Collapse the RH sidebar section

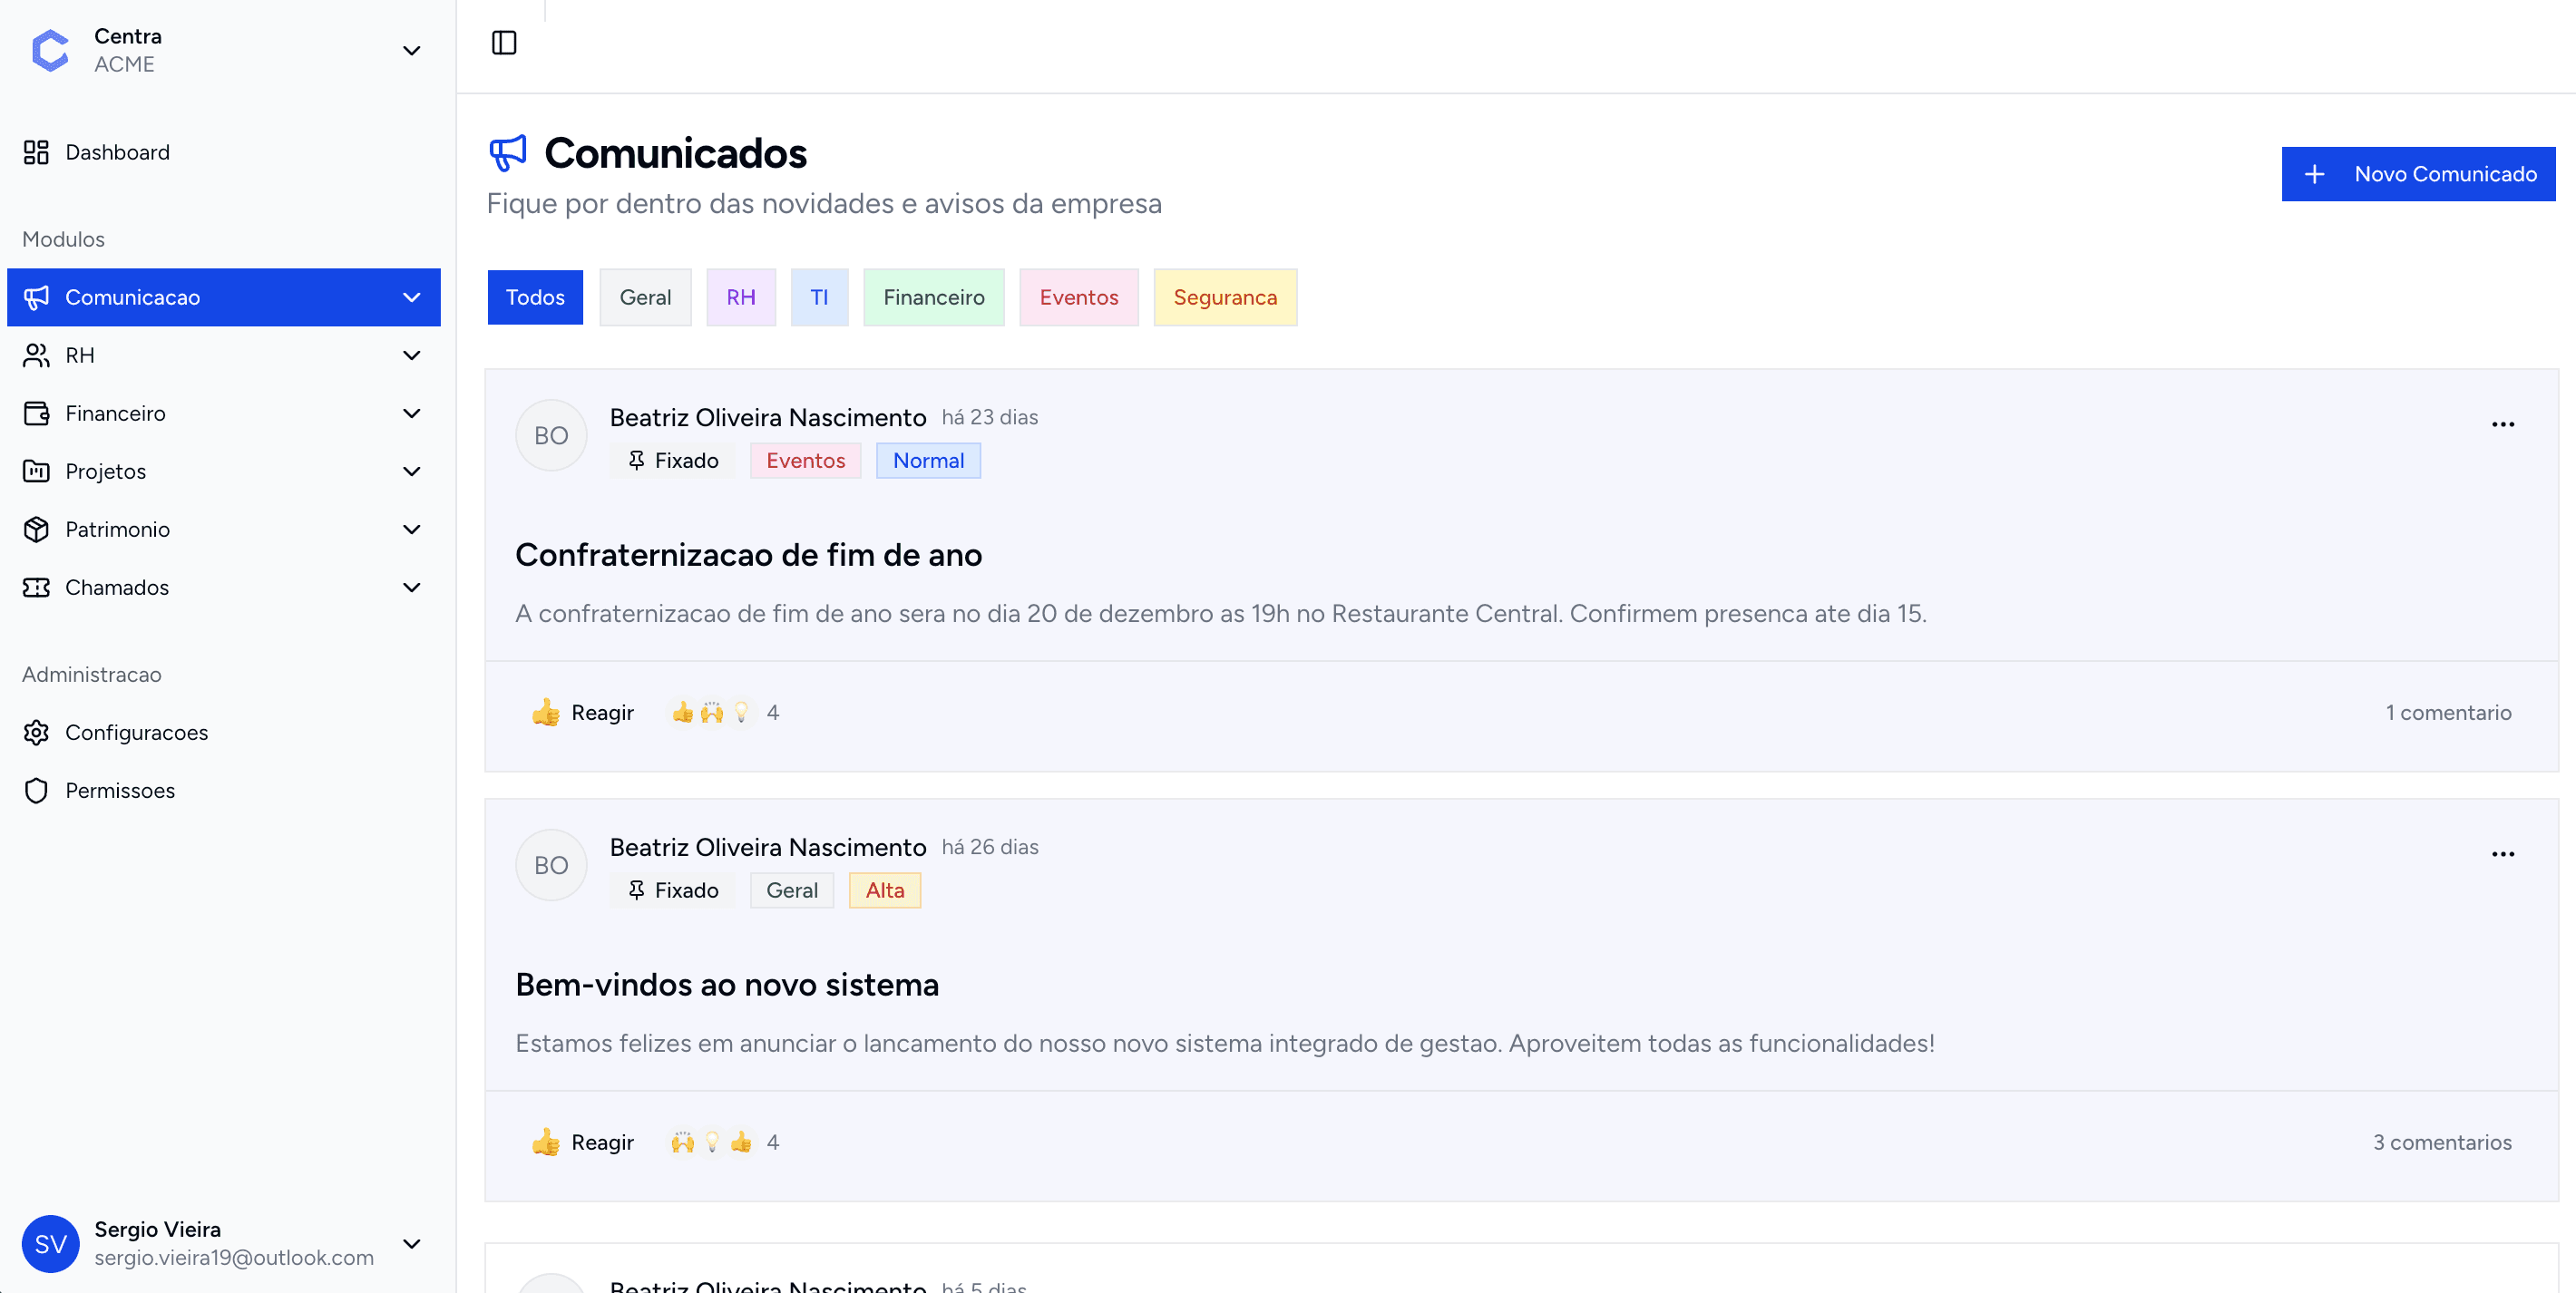coord(412,355)
